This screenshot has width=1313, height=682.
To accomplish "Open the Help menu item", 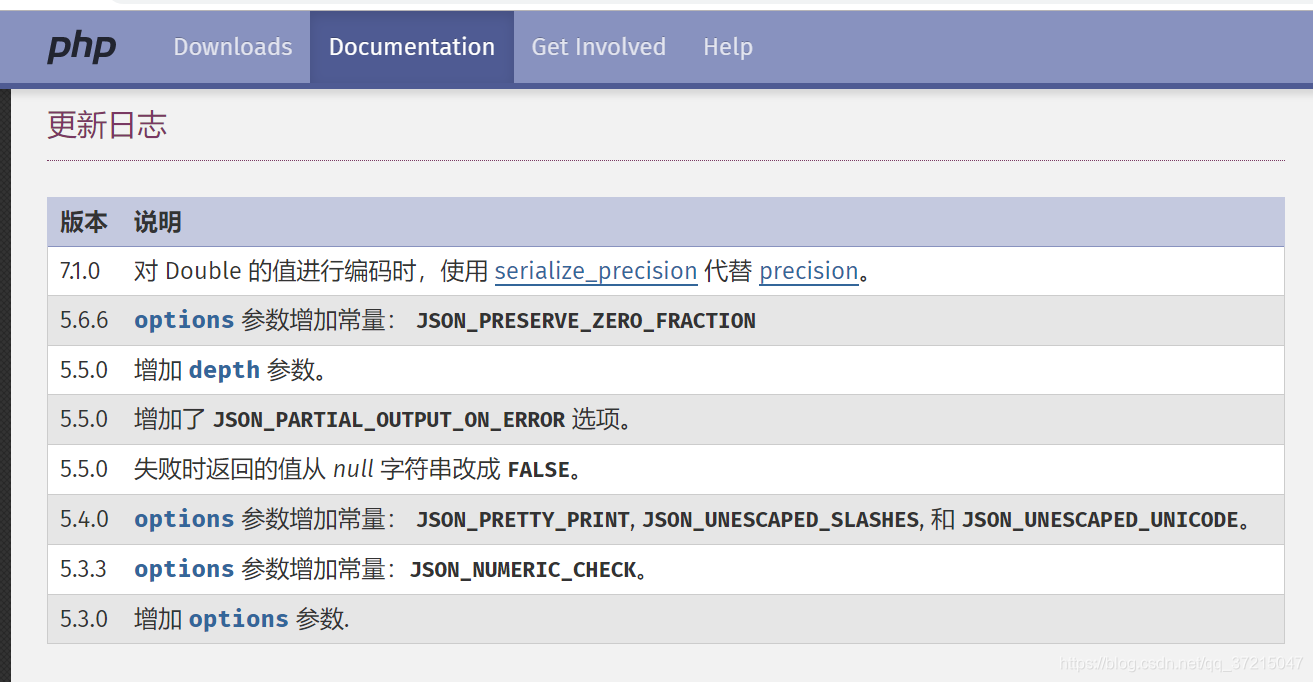I will tap(728, 47).
